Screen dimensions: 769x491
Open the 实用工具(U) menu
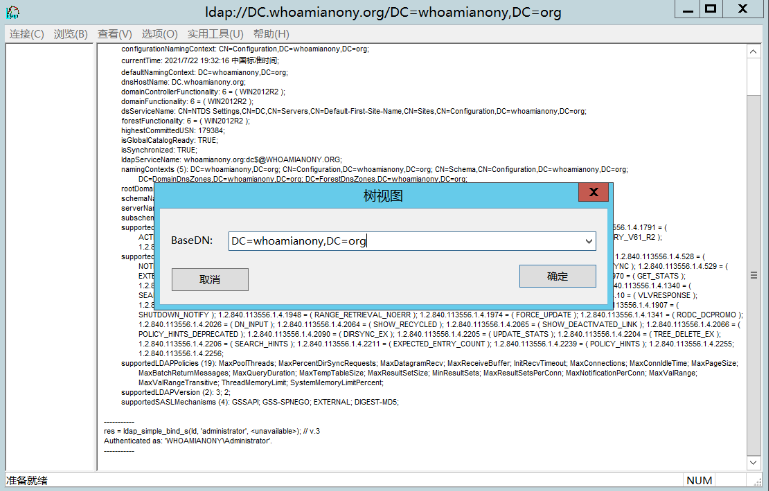pos(215,34)
